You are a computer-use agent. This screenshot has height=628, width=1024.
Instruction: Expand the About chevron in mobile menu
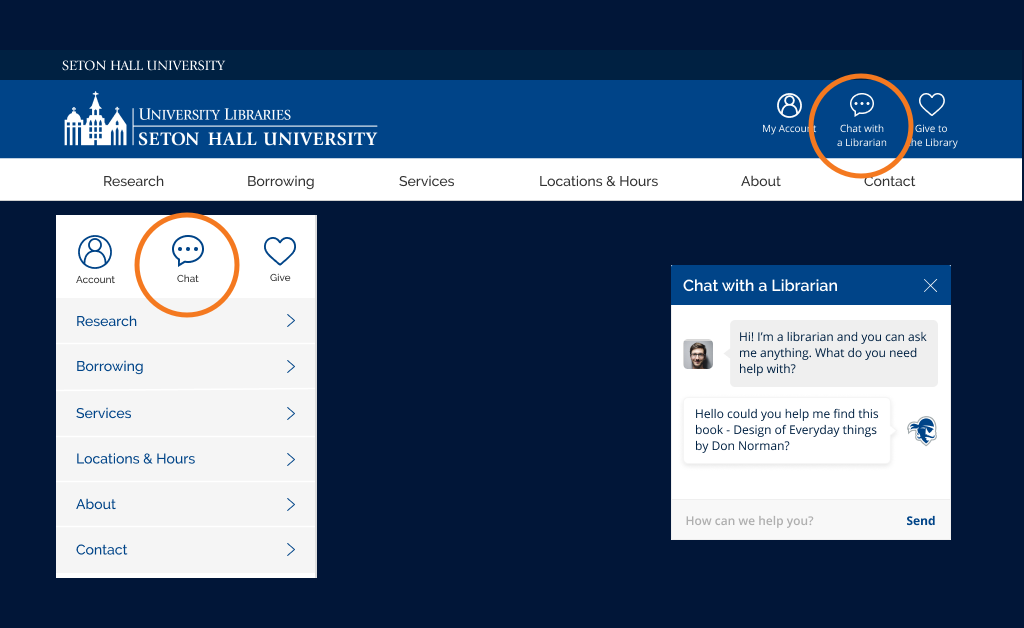pos(291,504)
